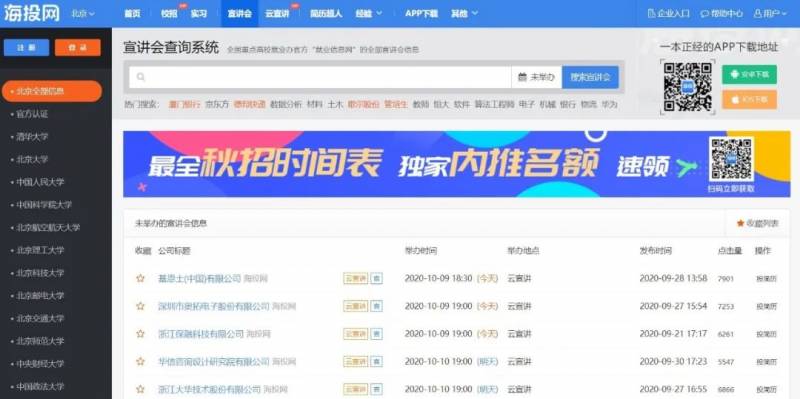Select 中国科学院大学 in the sidebar
Screen dimensions: 800x399
click(x=44, y=205)
